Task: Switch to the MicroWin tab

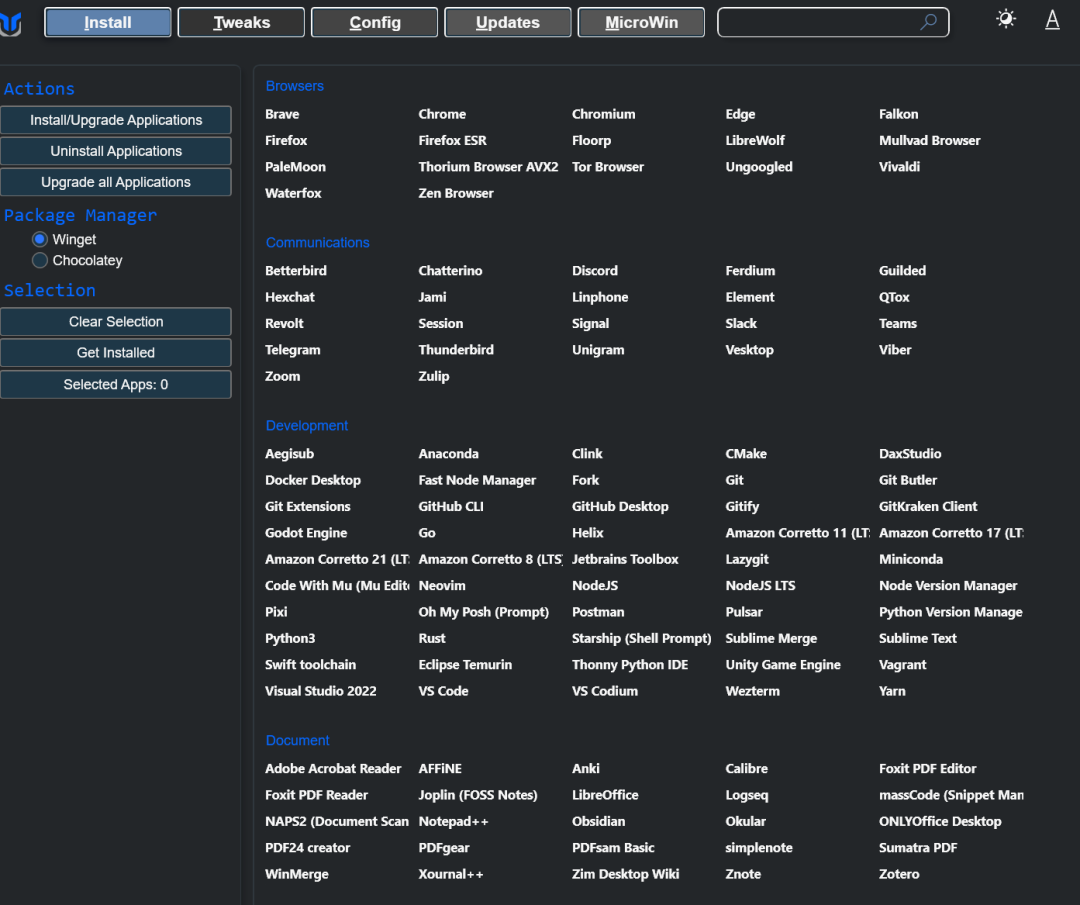Action: point(641,23)
